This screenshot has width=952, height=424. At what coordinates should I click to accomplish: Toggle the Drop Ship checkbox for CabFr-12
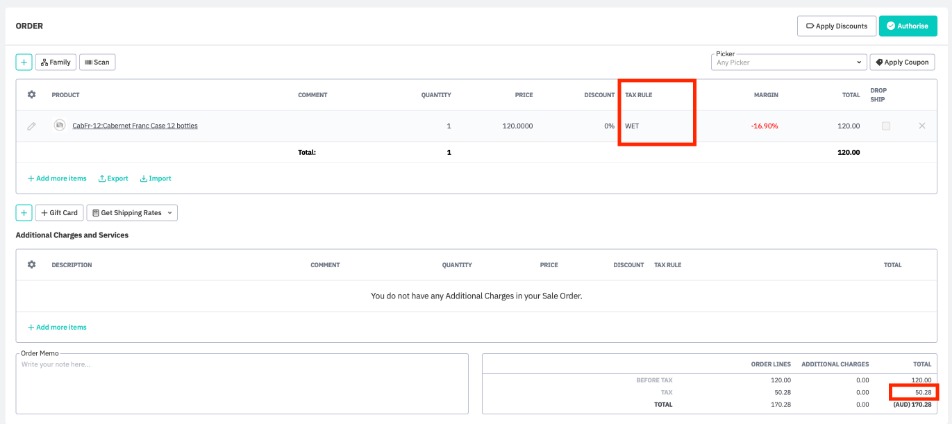[886, 126]
